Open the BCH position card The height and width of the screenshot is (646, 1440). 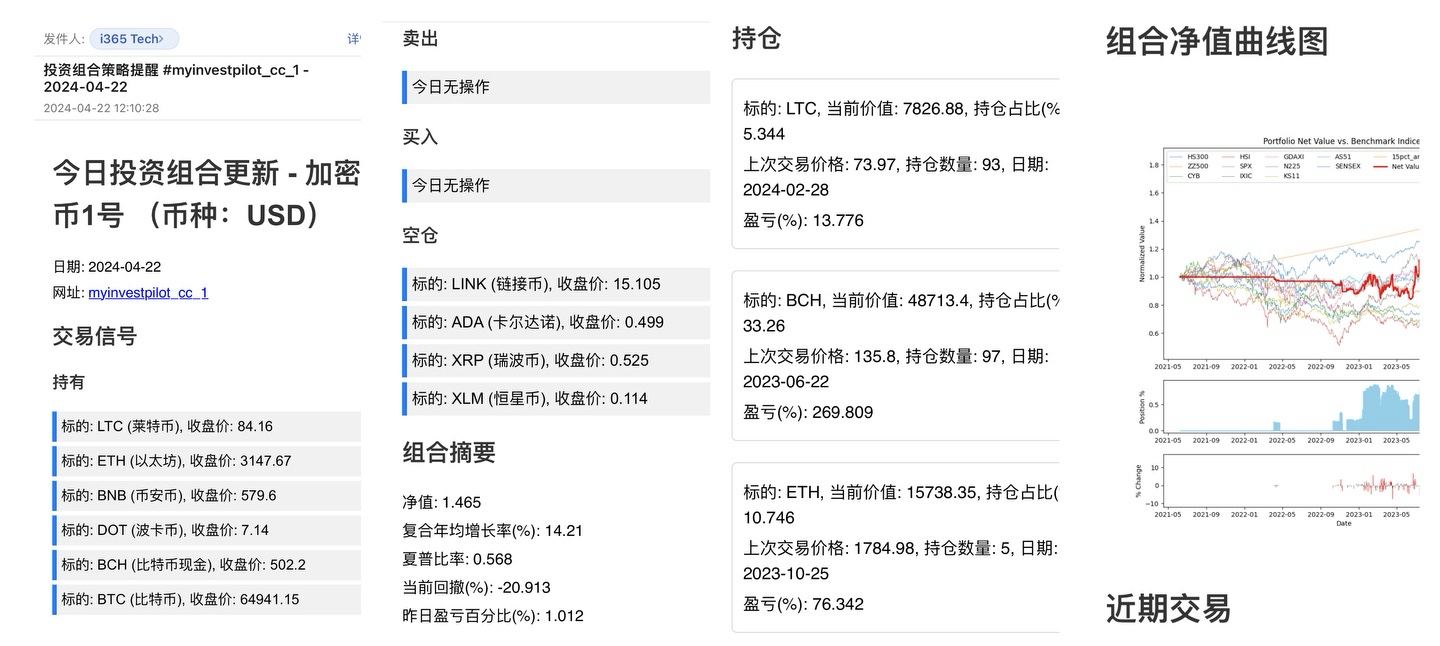point(896,356)
